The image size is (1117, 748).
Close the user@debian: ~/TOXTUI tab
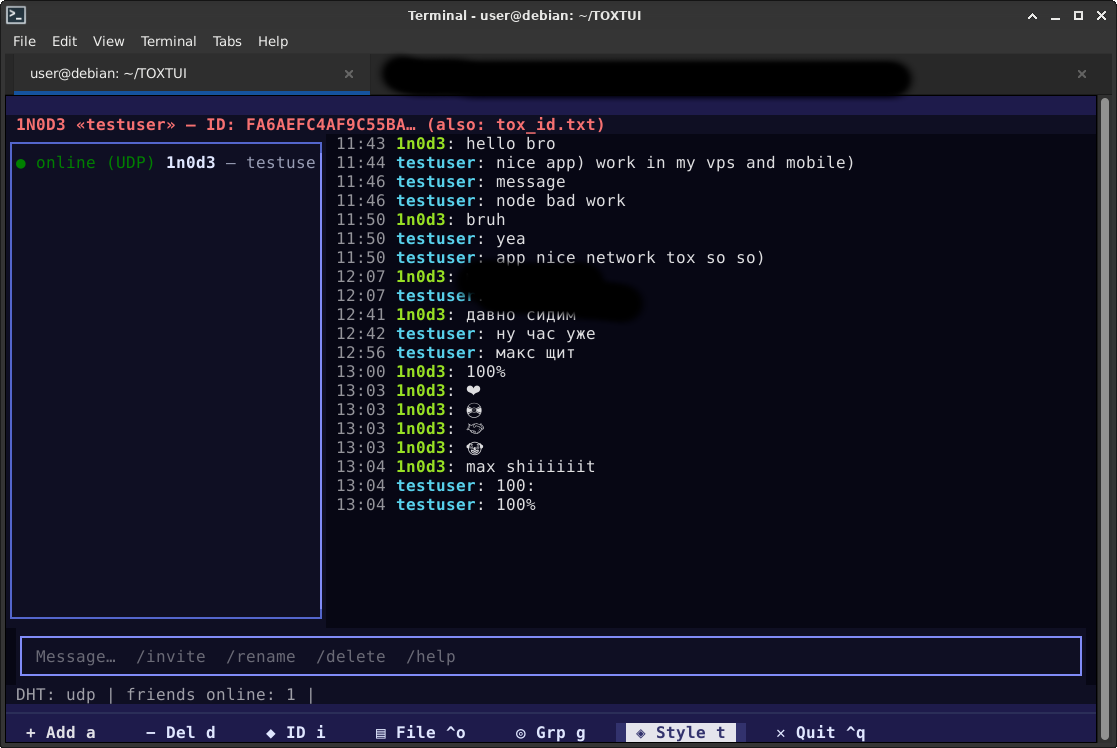[349, 74]
